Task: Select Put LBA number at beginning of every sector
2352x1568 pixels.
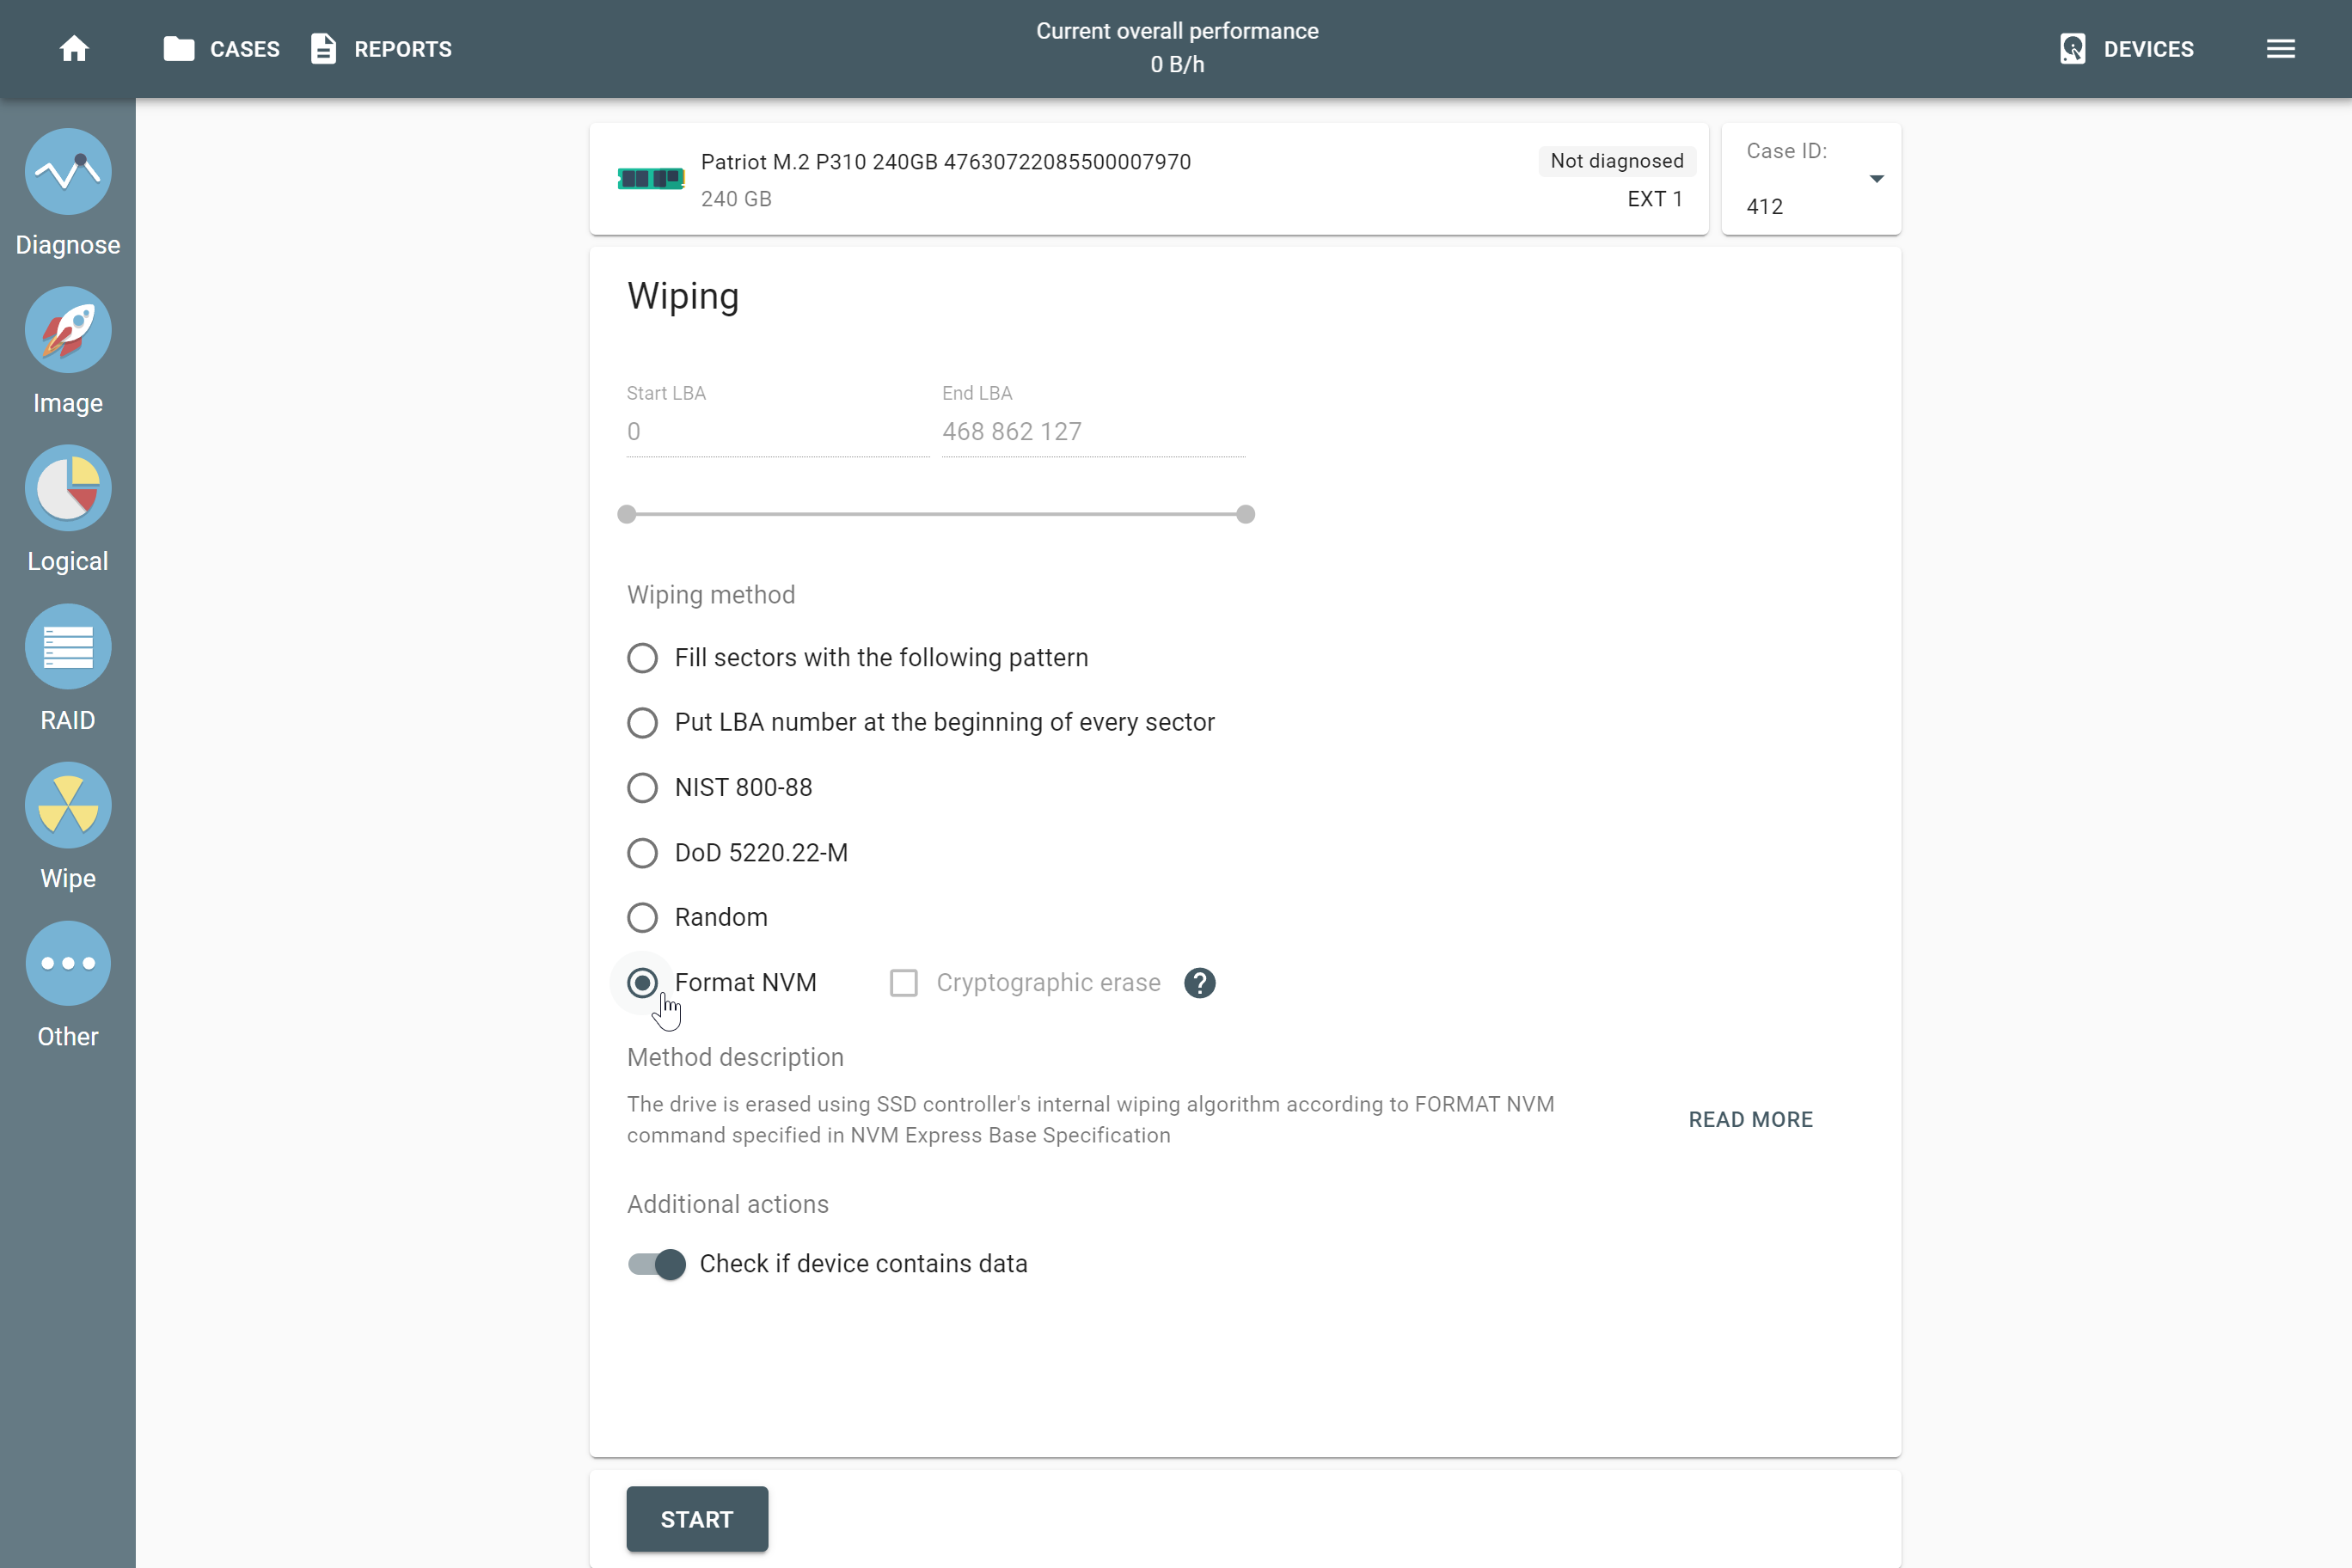Action: pyautogui.click(x=642, y=723)
